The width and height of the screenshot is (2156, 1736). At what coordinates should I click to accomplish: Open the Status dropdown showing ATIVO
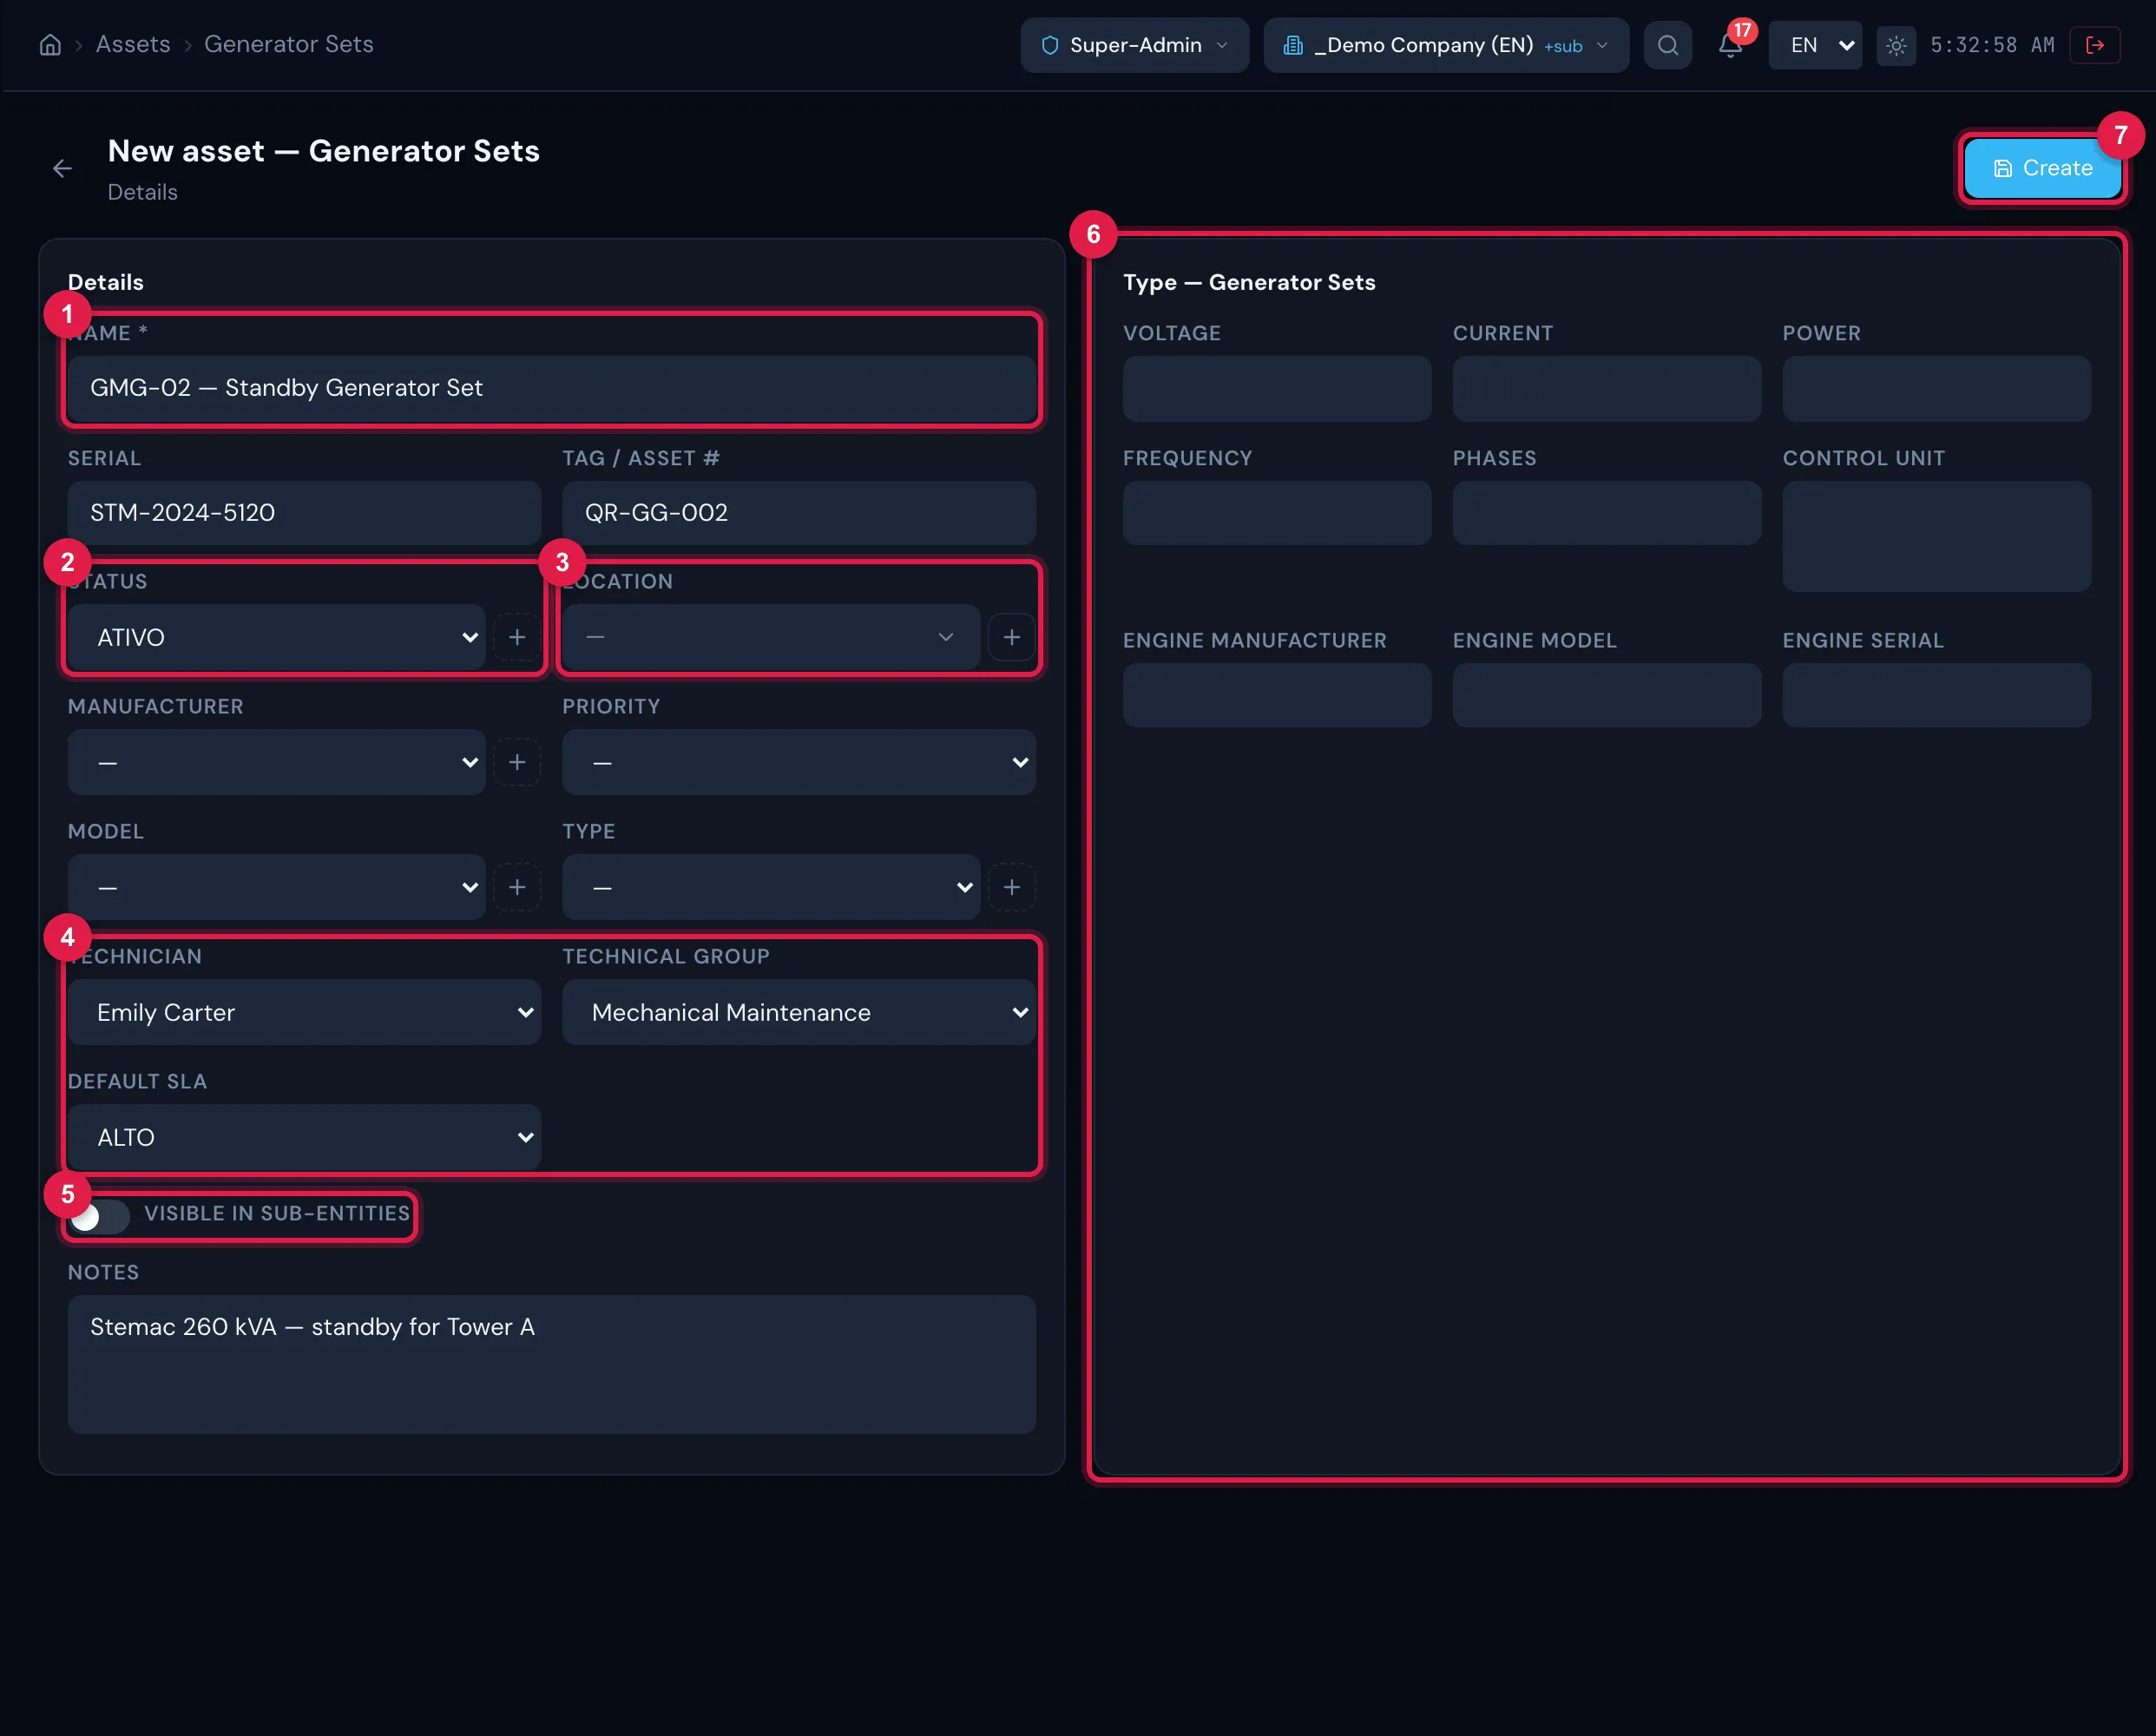click(277, 637)
